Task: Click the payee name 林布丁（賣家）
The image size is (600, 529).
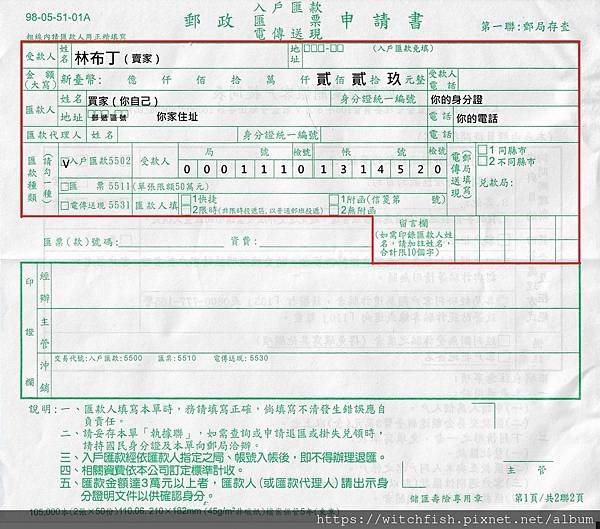Action: pyautogui.click(x=117, y=58)
